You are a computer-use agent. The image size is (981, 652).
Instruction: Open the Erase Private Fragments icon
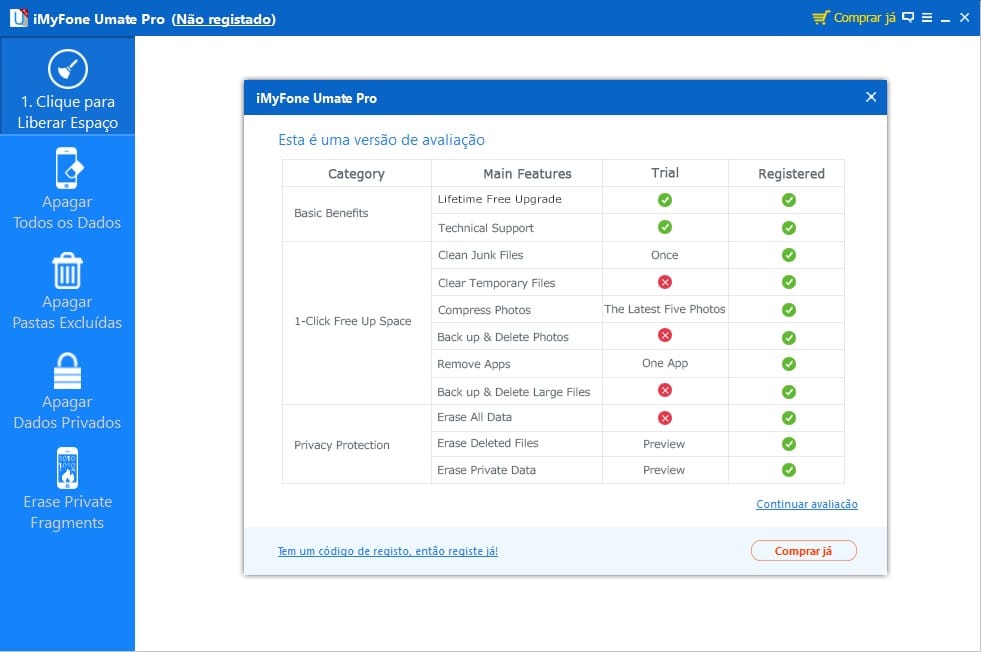[x=67, y=468]
